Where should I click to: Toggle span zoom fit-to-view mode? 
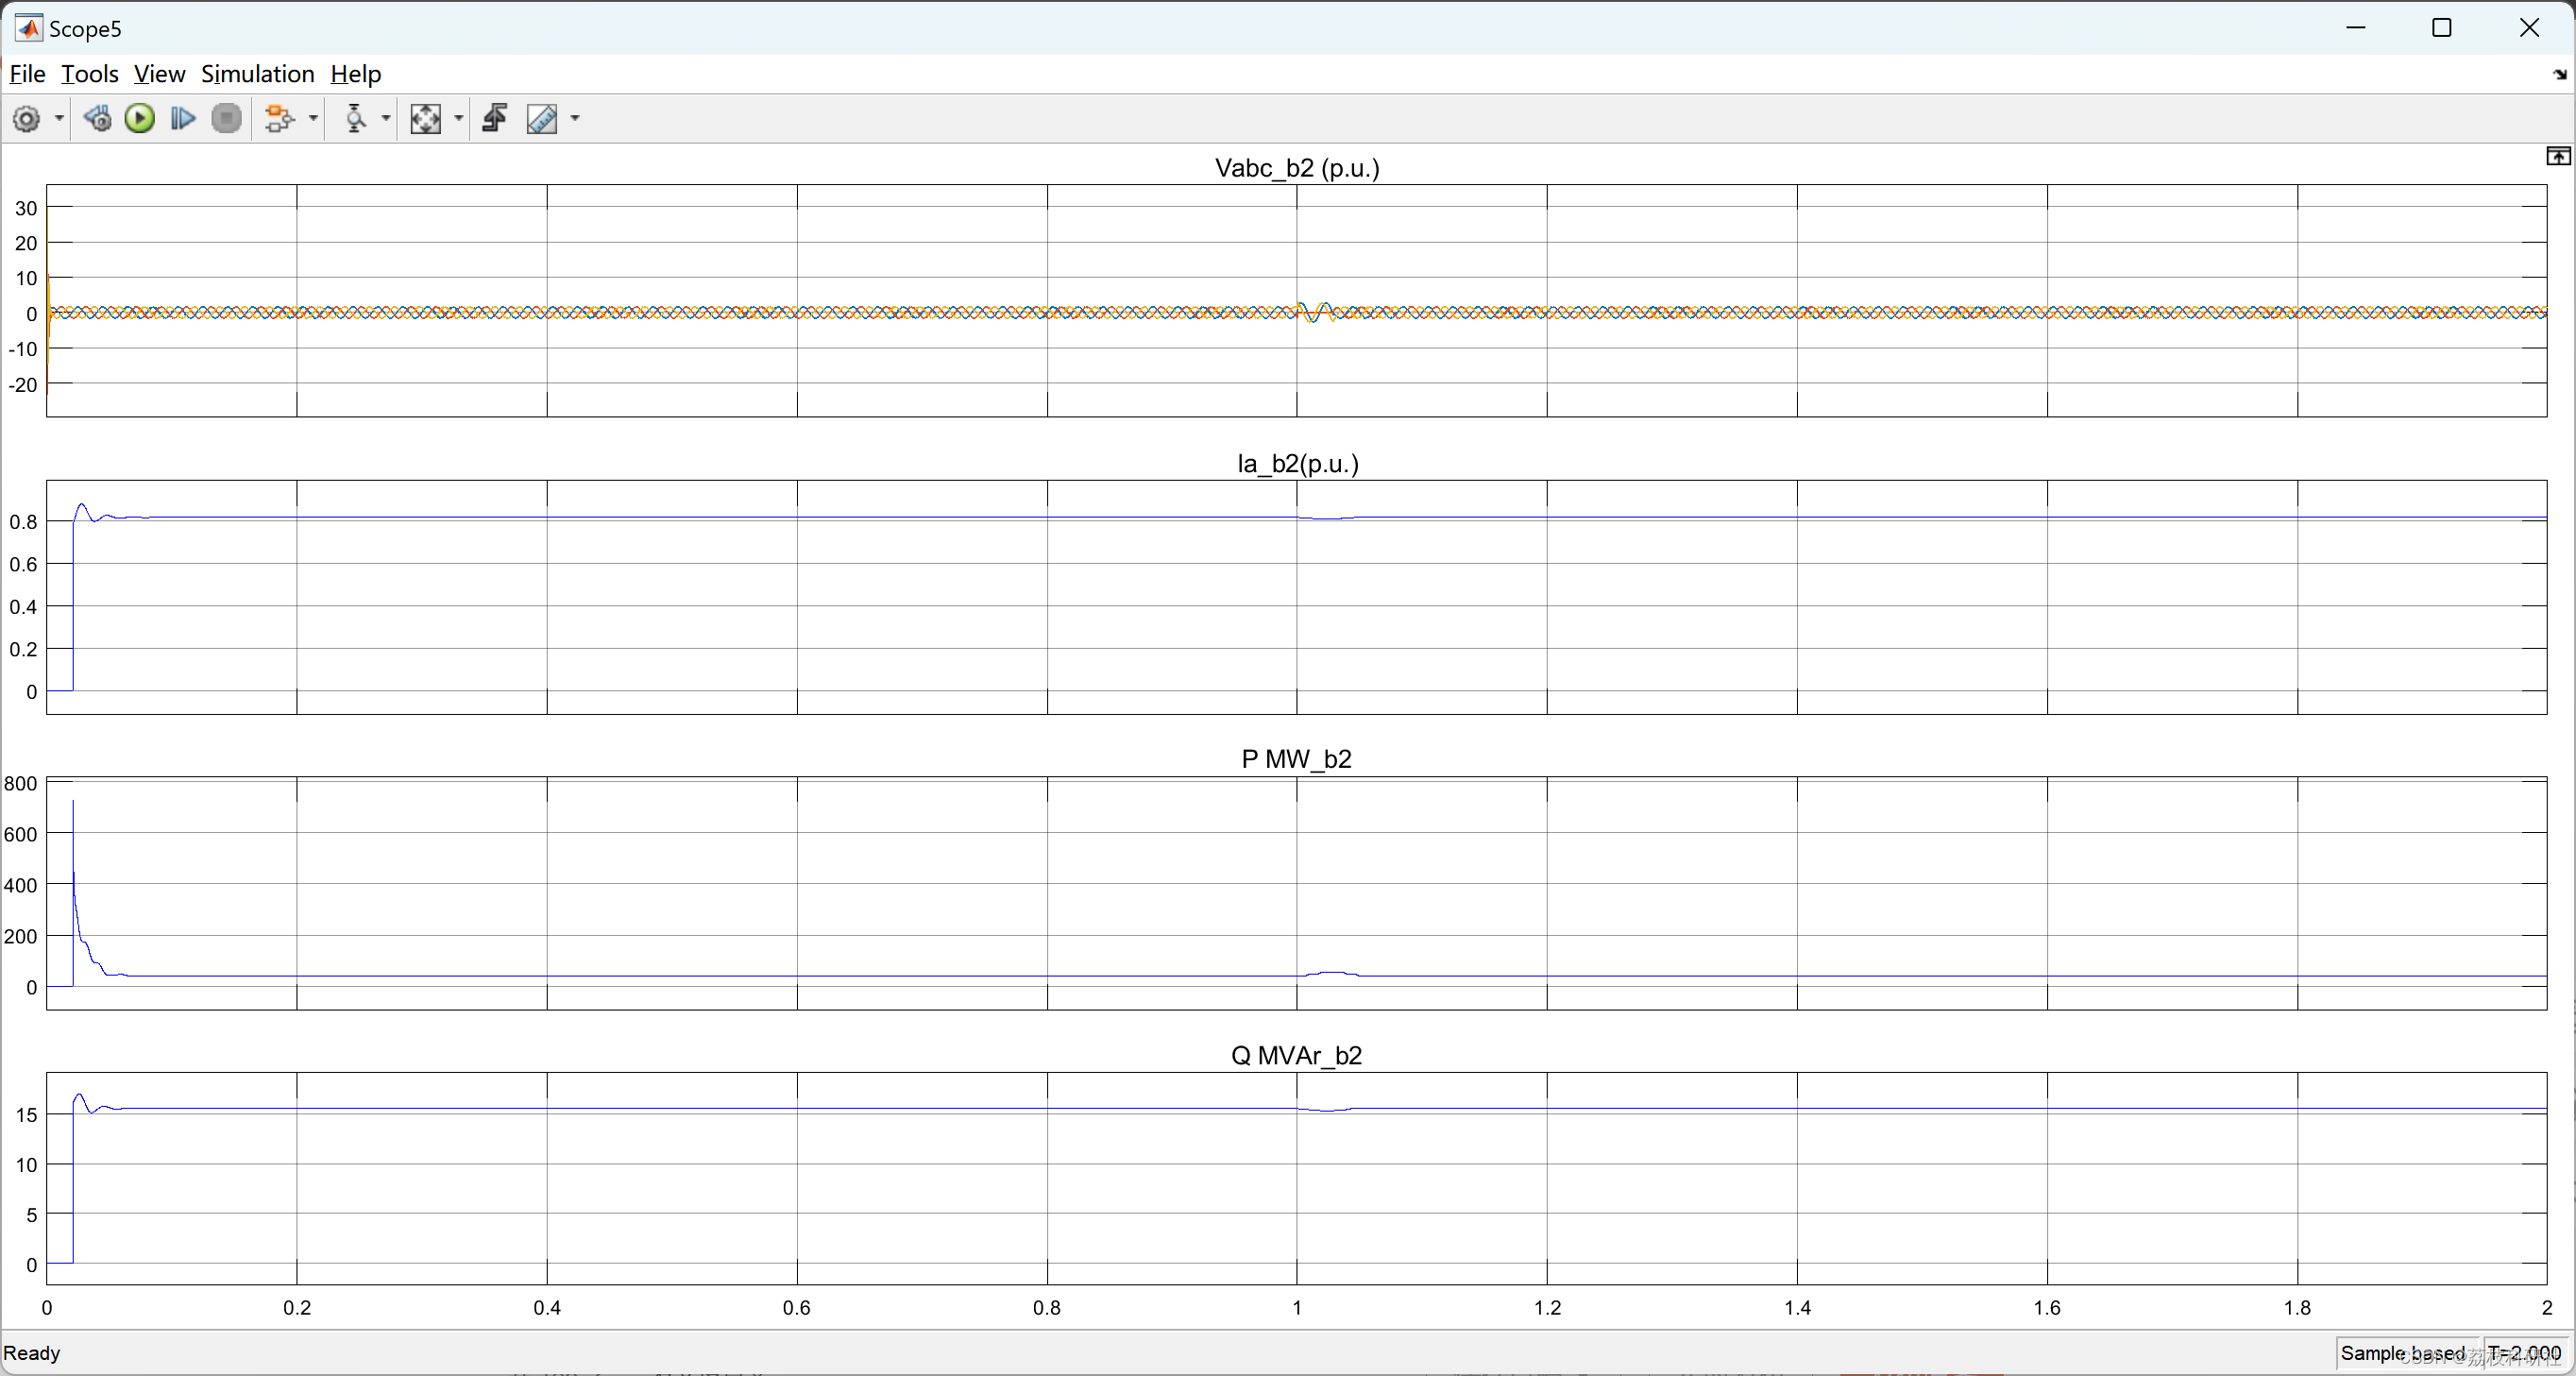427,119
